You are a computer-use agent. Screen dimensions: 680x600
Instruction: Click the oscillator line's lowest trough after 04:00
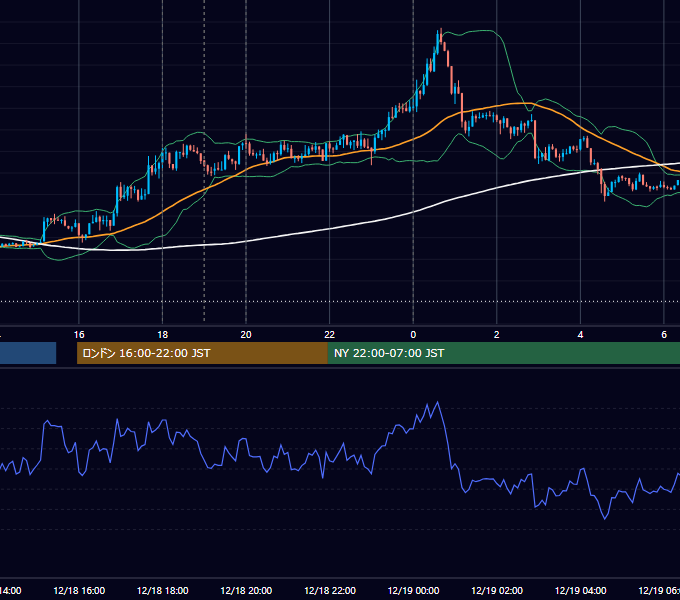click(x=605, y=518)
